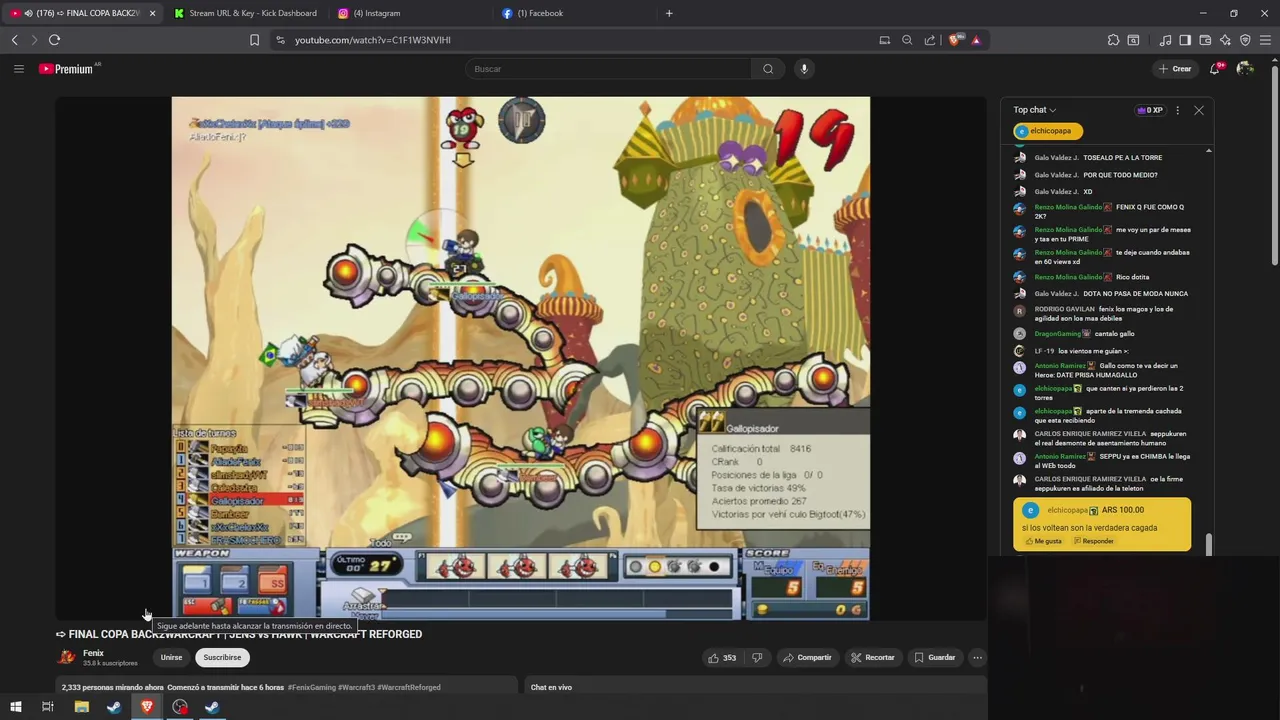Share this page from address bar

coord(930,40)
